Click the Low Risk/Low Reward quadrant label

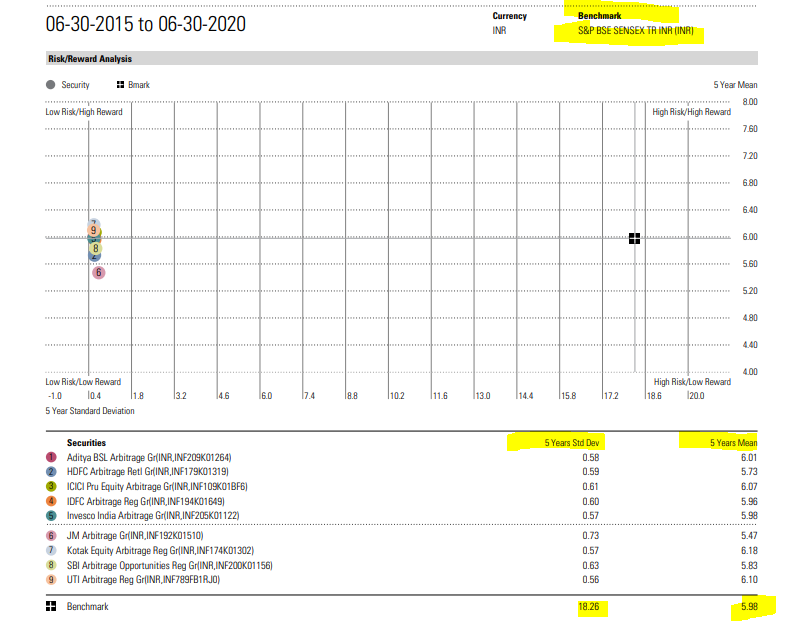coord(83,382)
